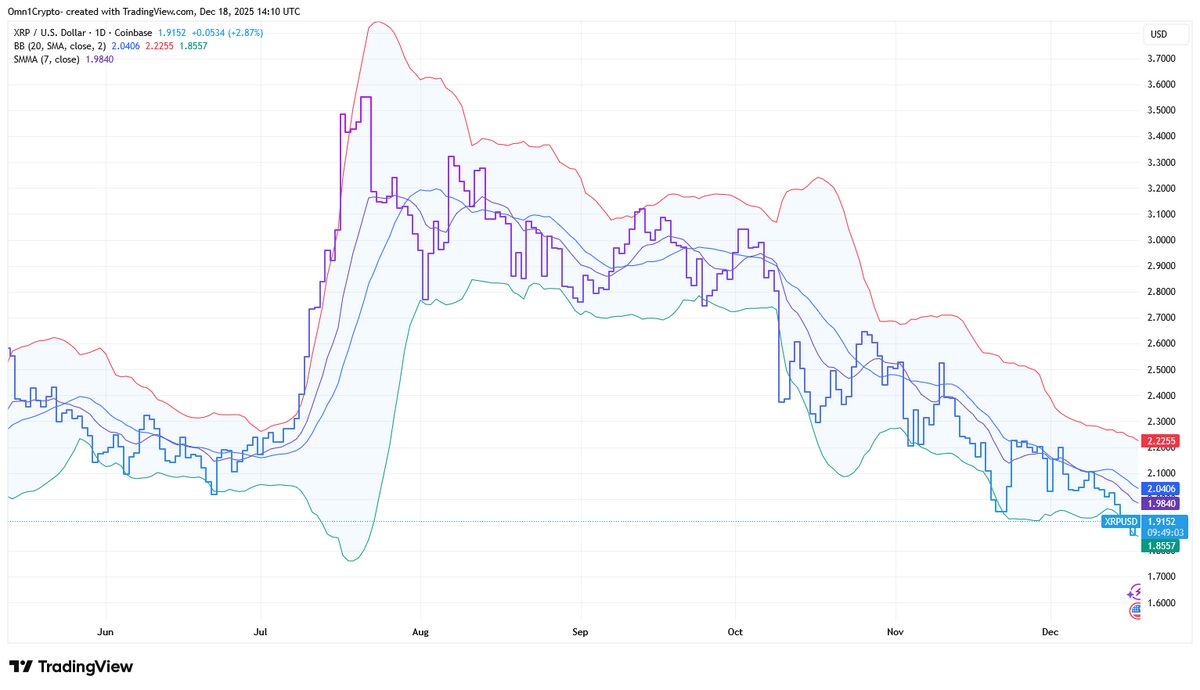Select the Dec label on the time axis
This screenshot has height=690, width=1200.
click(1049, 632)
